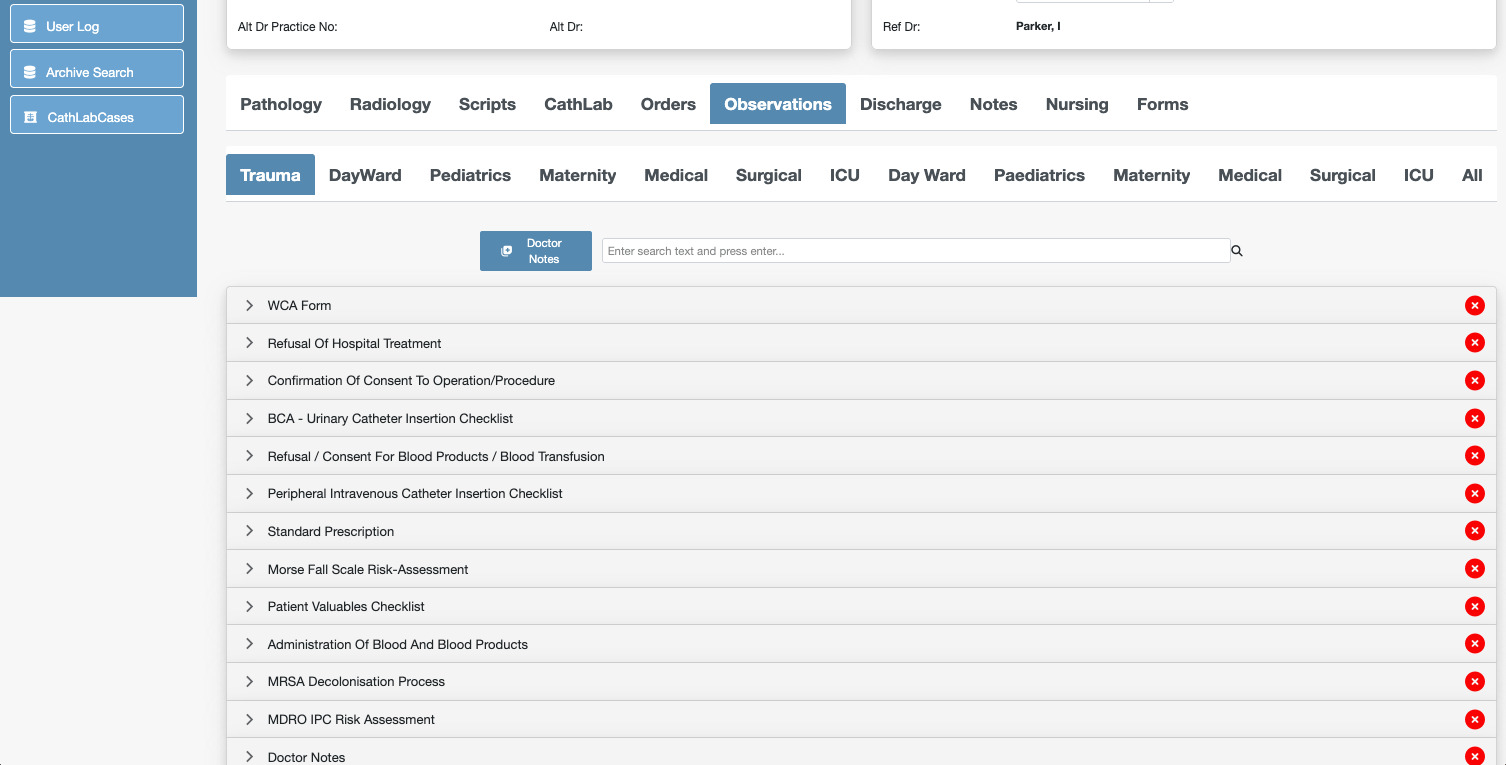Click the red X beside Refusal Of Hospital Treatment

tap(1474, 343)
